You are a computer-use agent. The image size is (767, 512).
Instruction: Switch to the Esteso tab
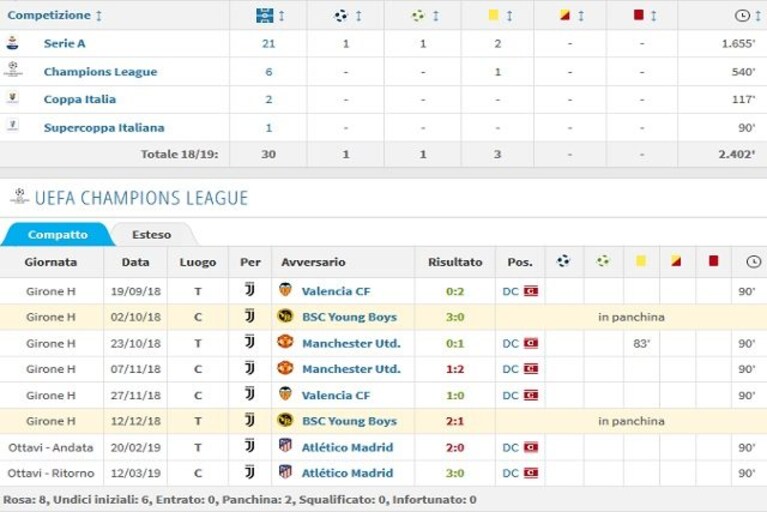(x=152, y=235)
